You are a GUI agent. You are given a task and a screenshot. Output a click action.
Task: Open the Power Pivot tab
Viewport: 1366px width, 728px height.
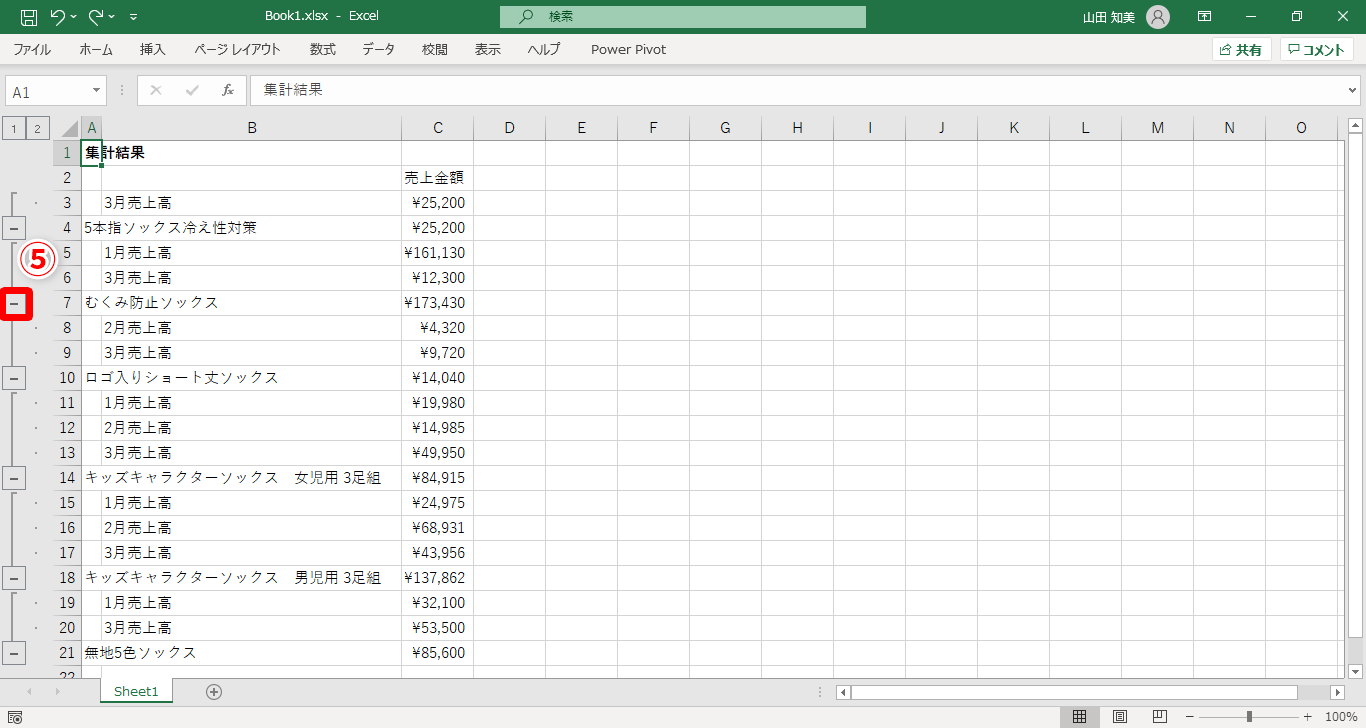point(628,49)
